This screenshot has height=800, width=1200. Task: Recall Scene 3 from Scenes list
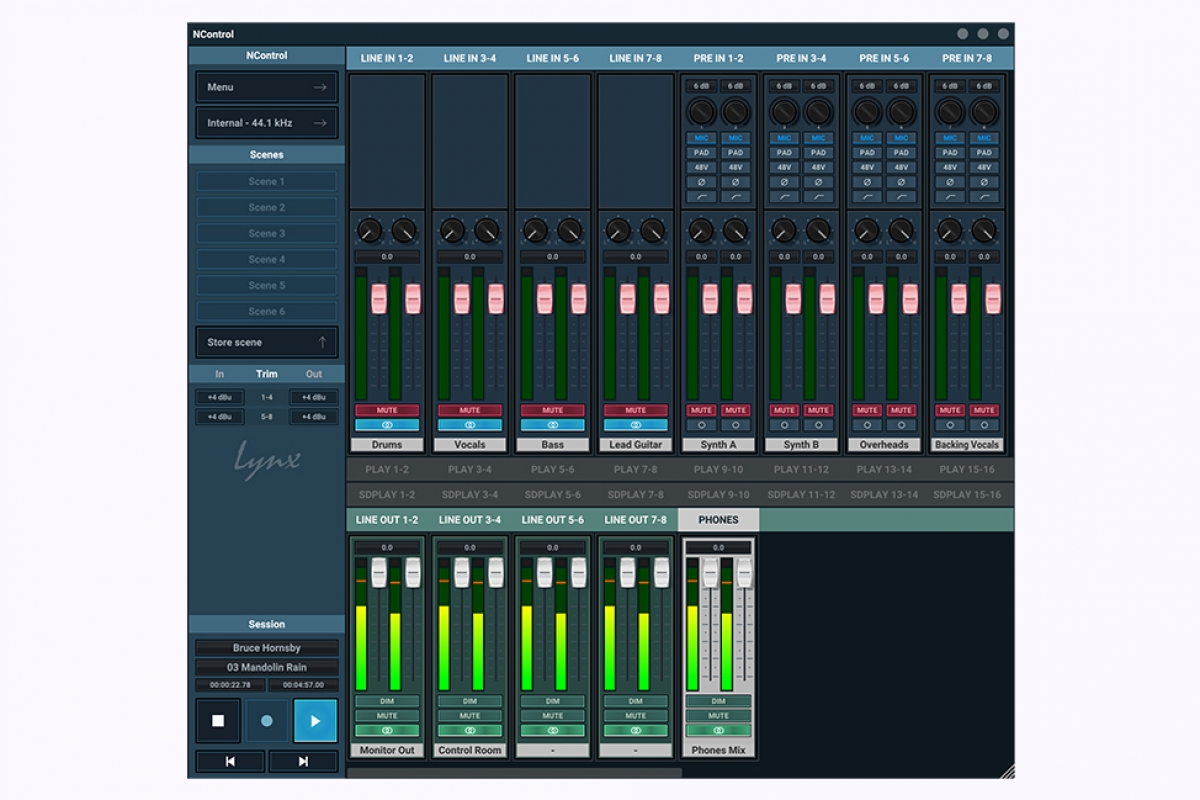click(x=267, y=233)
